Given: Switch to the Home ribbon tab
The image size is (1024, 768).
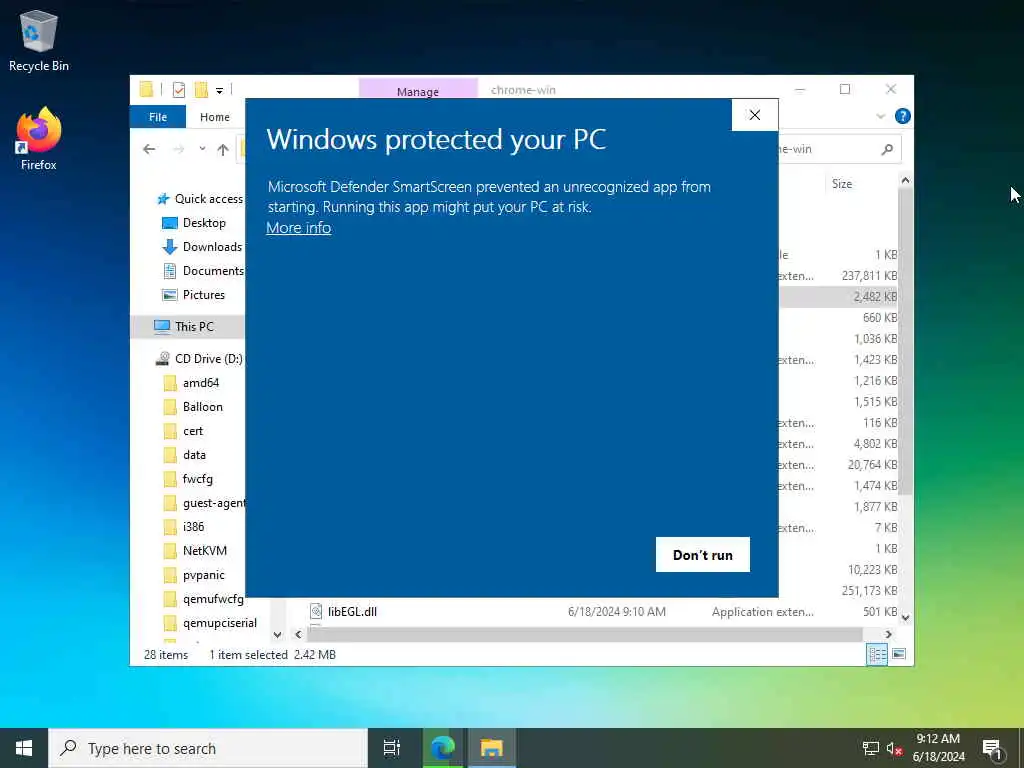Looking at the screenshot, I should tap(215, 117).
